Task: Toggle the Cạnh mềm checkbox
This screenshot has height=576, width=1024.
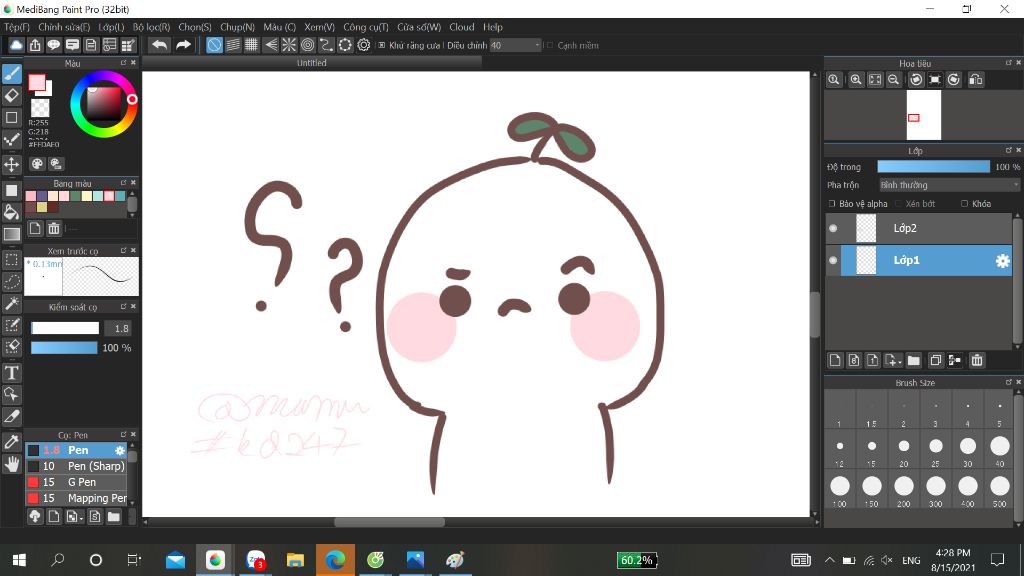Action: point(550,45)
